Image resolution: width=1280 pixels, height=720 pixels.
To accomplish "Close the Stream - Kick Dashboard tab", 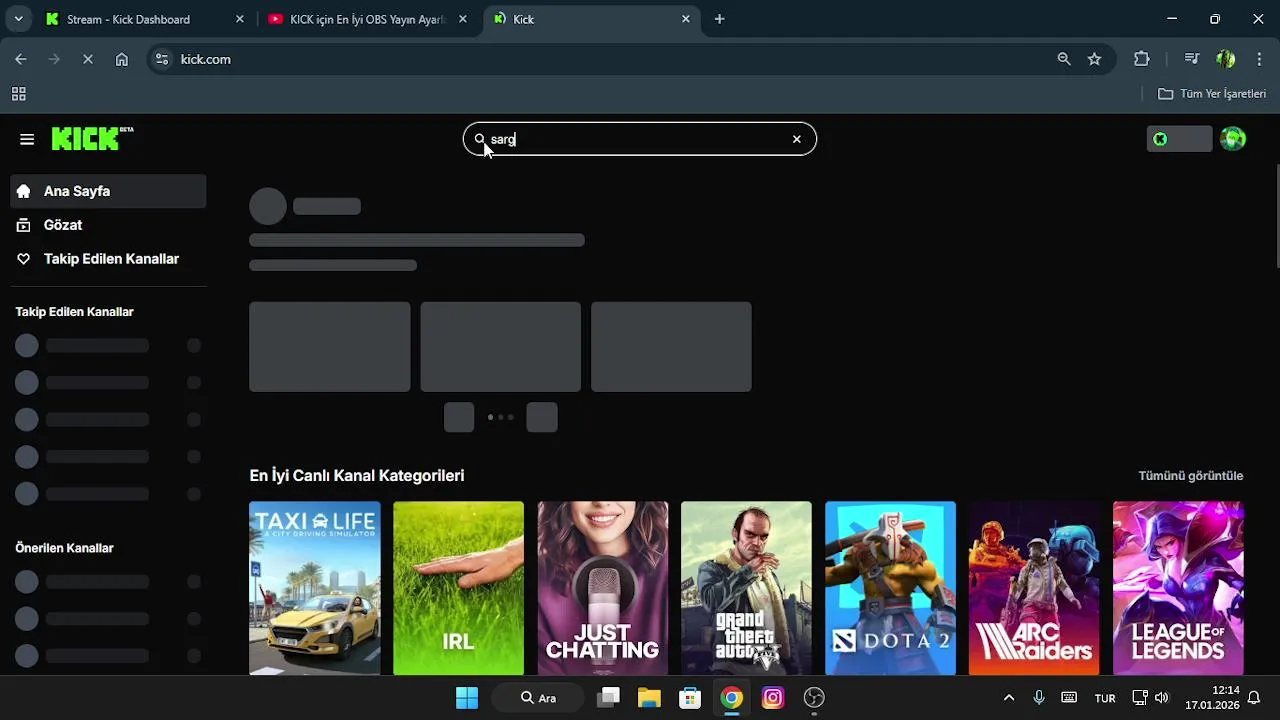I will tap(239, 19).
